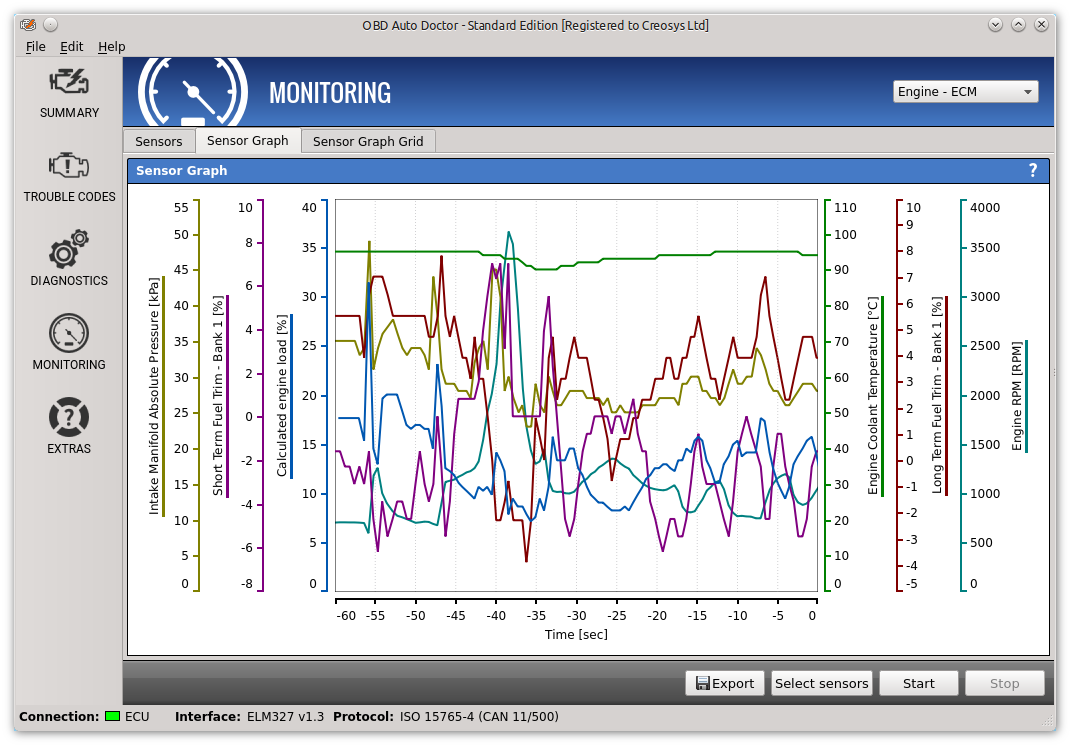1072x747 pixels.
Task: Switch to the Sensor Graph Grid tab
Action: [x=368, y=141]
